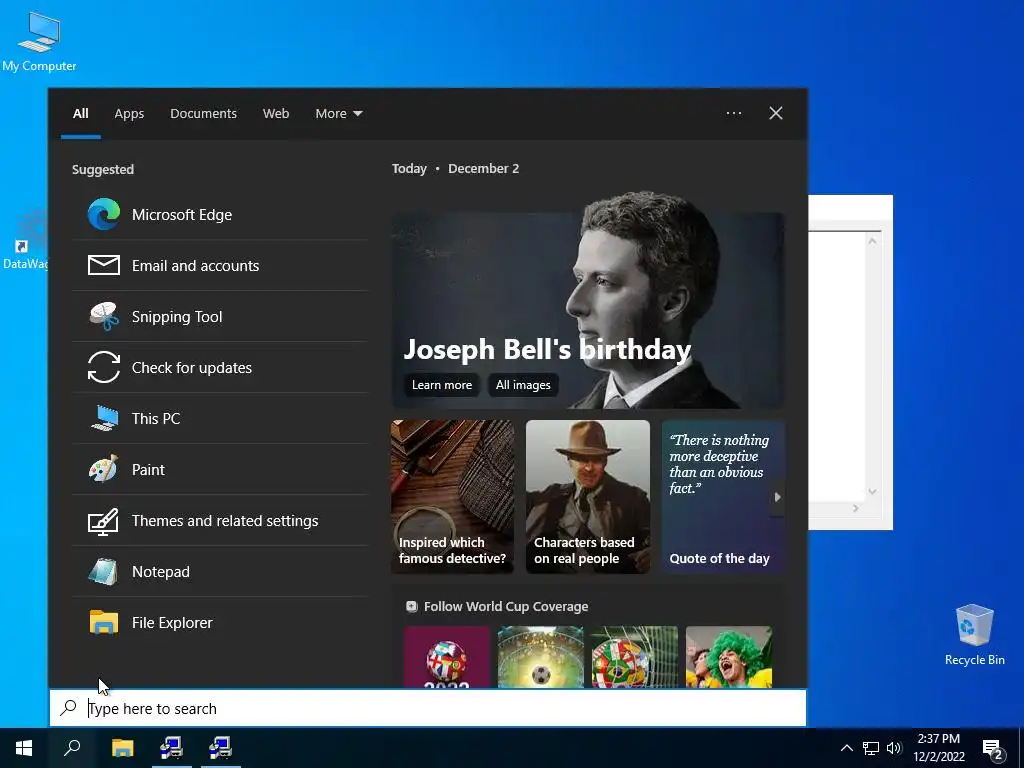Click the Today December 2 date header
1024x768 pixels.
(x=455, y=168)
